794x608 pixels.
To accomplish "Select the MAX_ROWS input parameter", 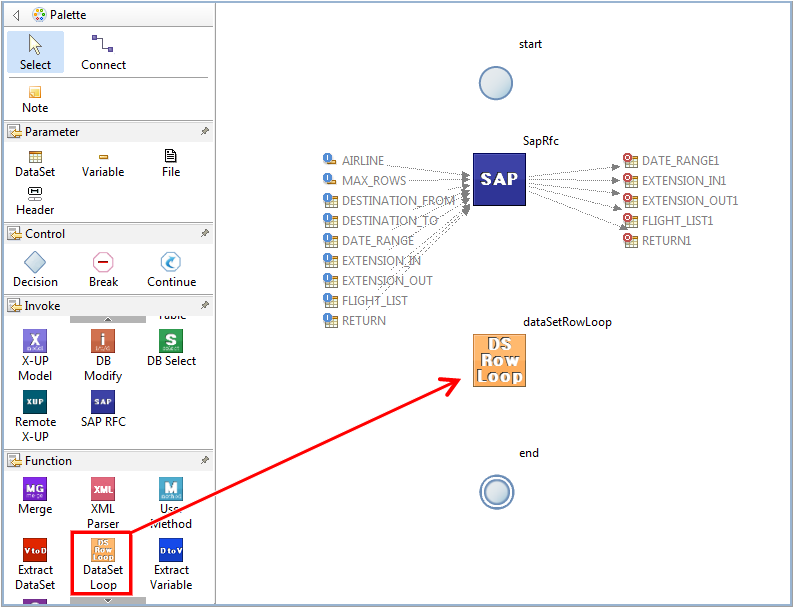I will pos(365,181).
